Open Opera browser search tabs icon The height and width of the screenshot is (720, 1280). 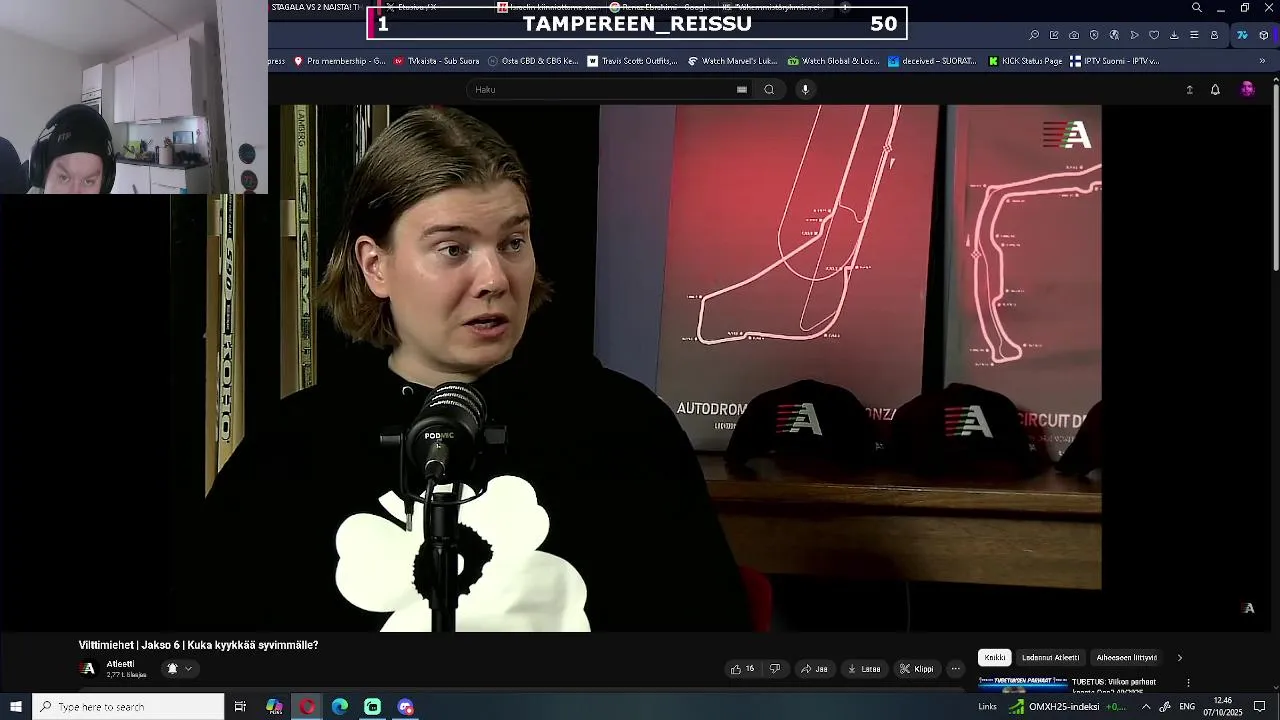click(1197, 8)
